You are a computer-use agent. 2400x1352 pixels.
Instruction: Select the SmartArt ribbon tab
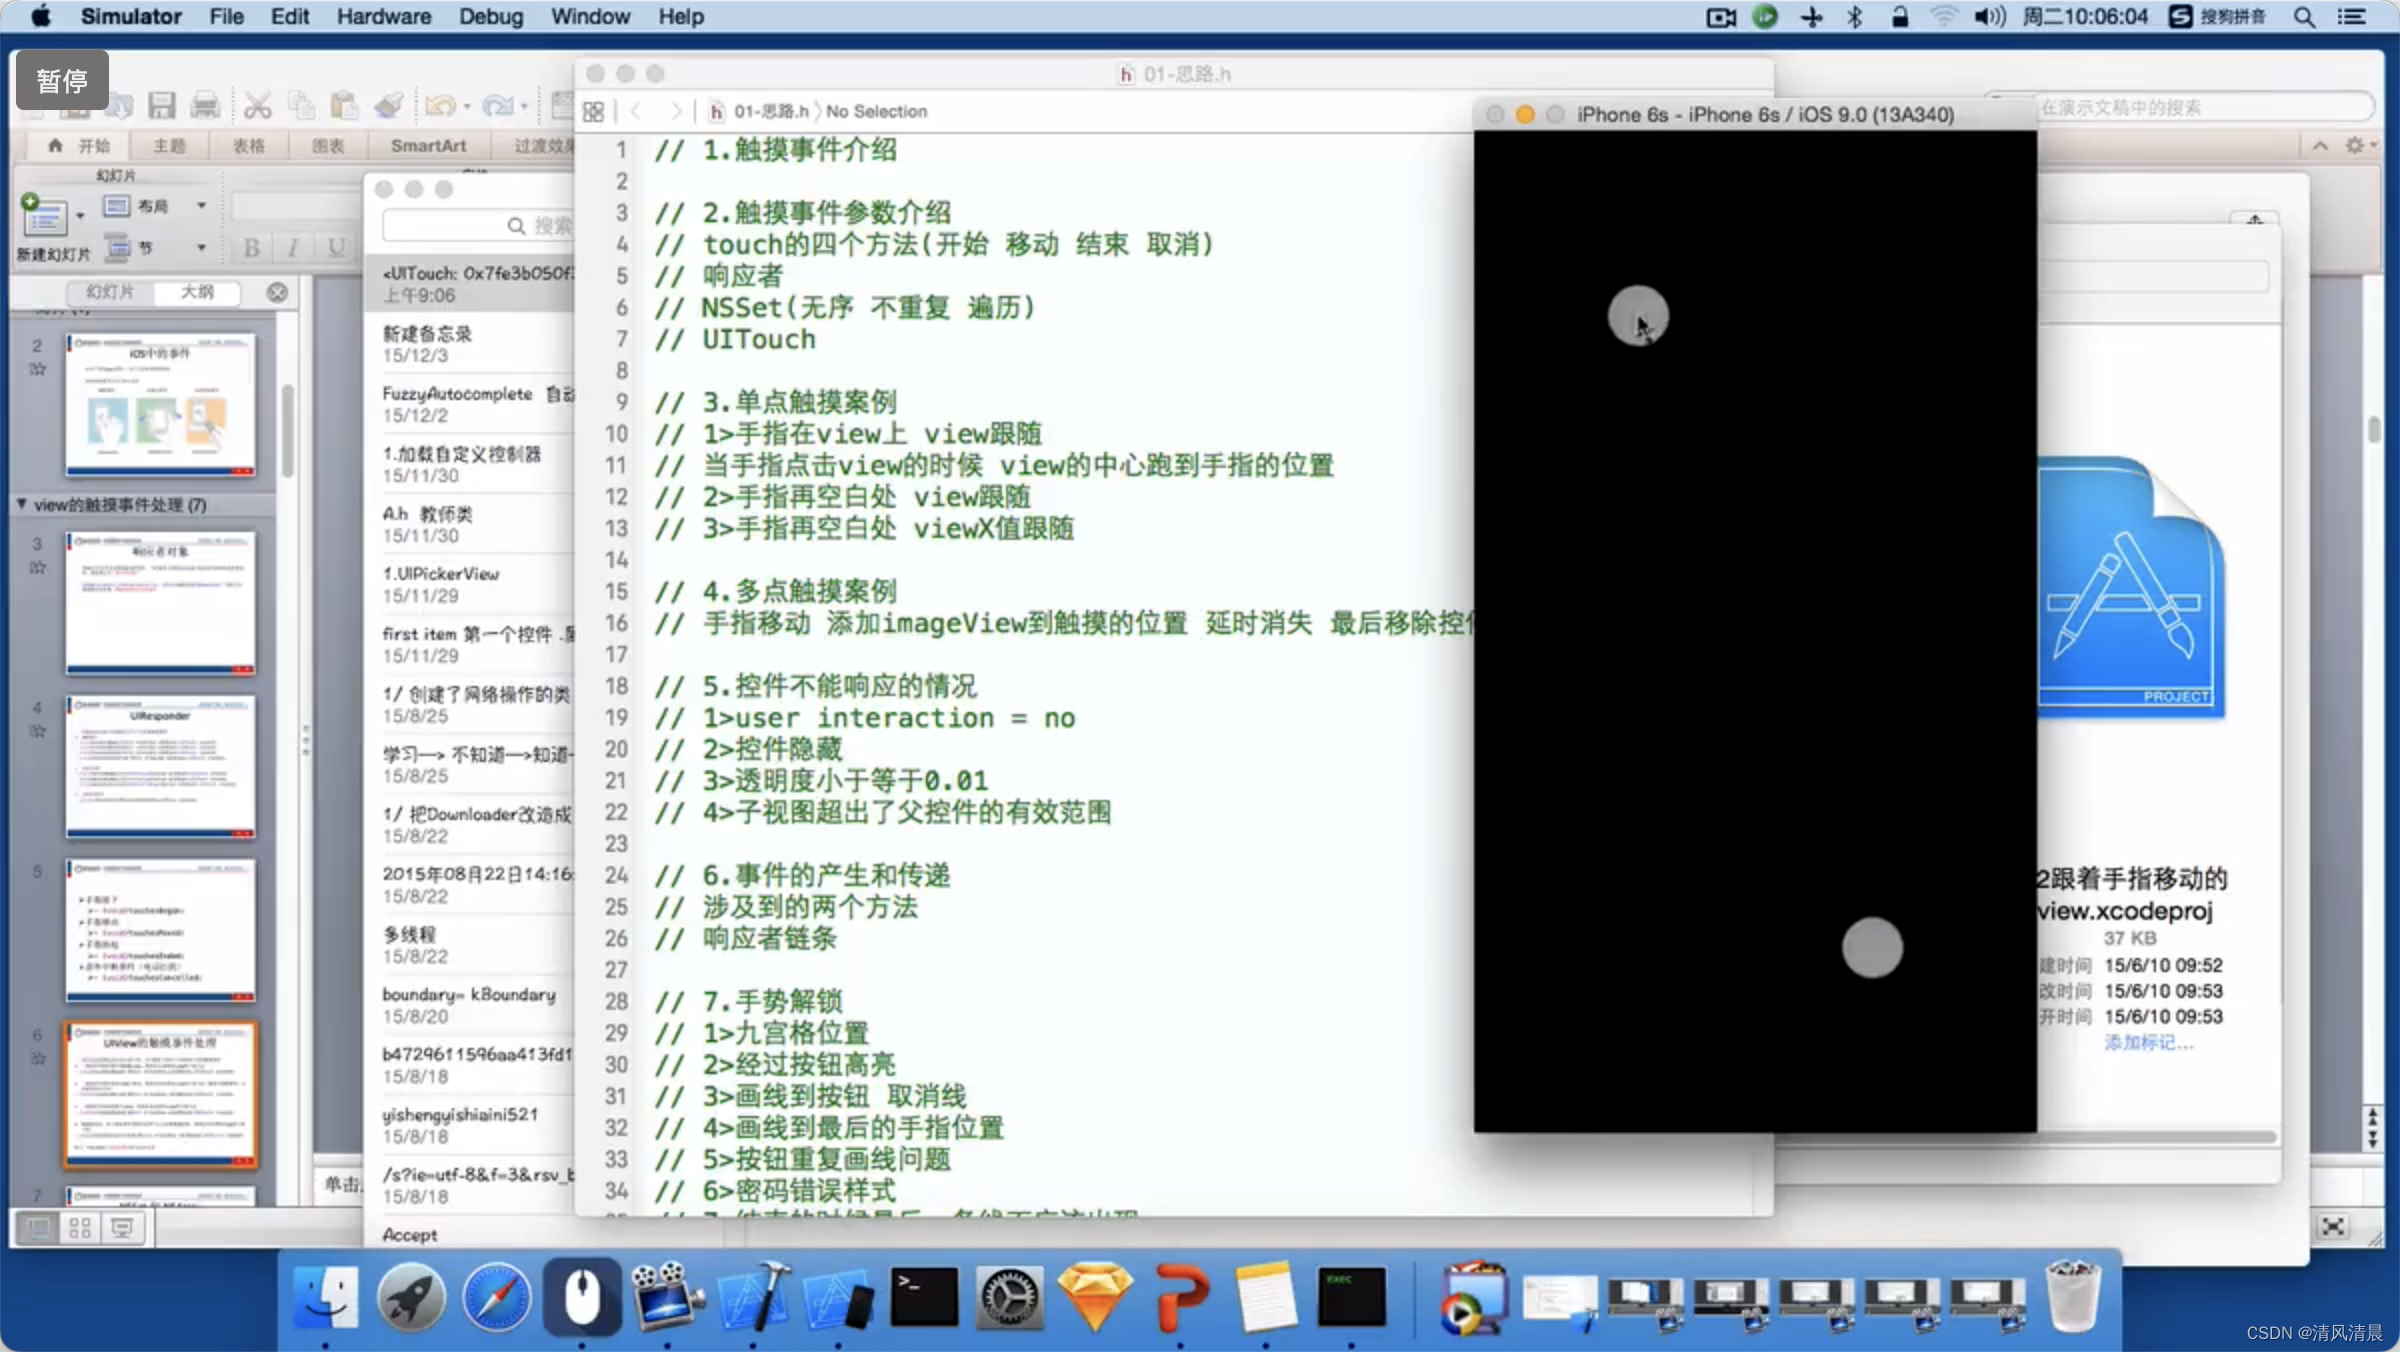pyautogui.click(x=428, y=146)
